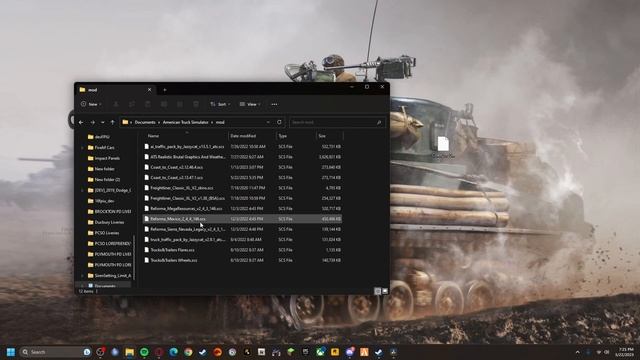Select Coast_to_Coast_v2.12.46.4.scs file
640x360 pixels.
pos(242,167)
